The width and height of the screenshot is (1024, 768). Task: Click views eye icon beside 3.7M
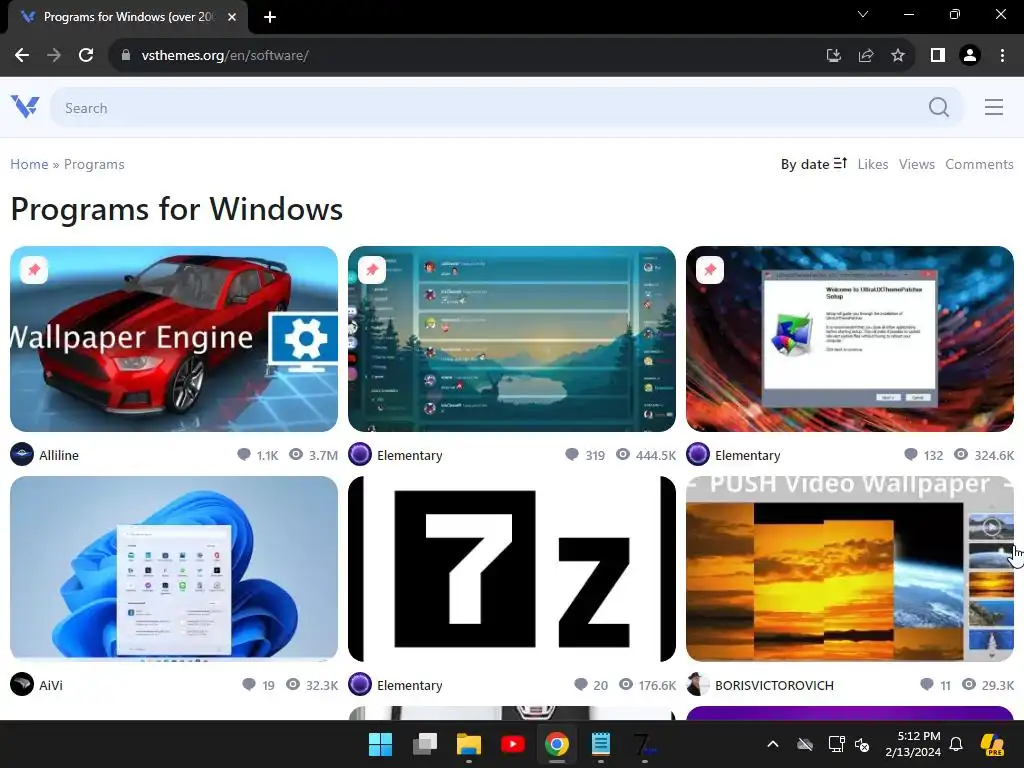pyautogui.click(x=296, y=455)
